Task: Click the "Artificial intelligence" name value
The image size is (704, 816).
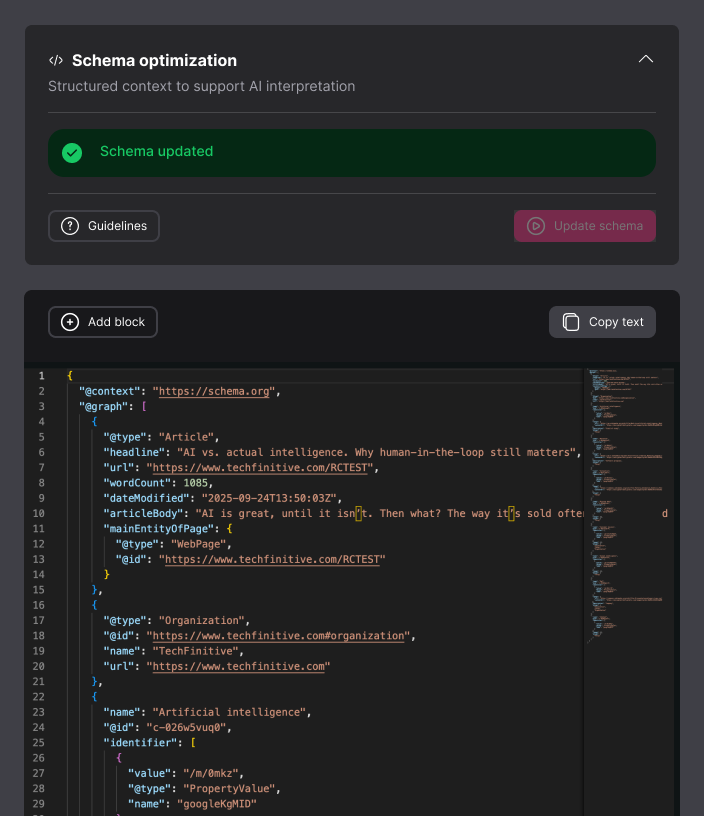Action: pyautogui.click(x=229, y=712)
